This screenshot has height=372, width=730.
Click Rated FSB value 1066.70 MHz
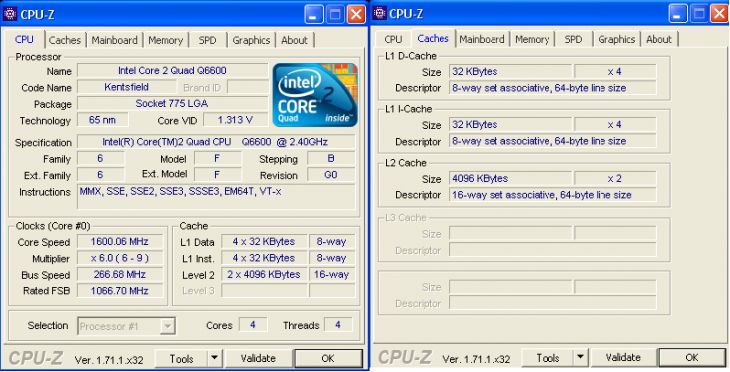pyautogui.click(x=120, y=291)
